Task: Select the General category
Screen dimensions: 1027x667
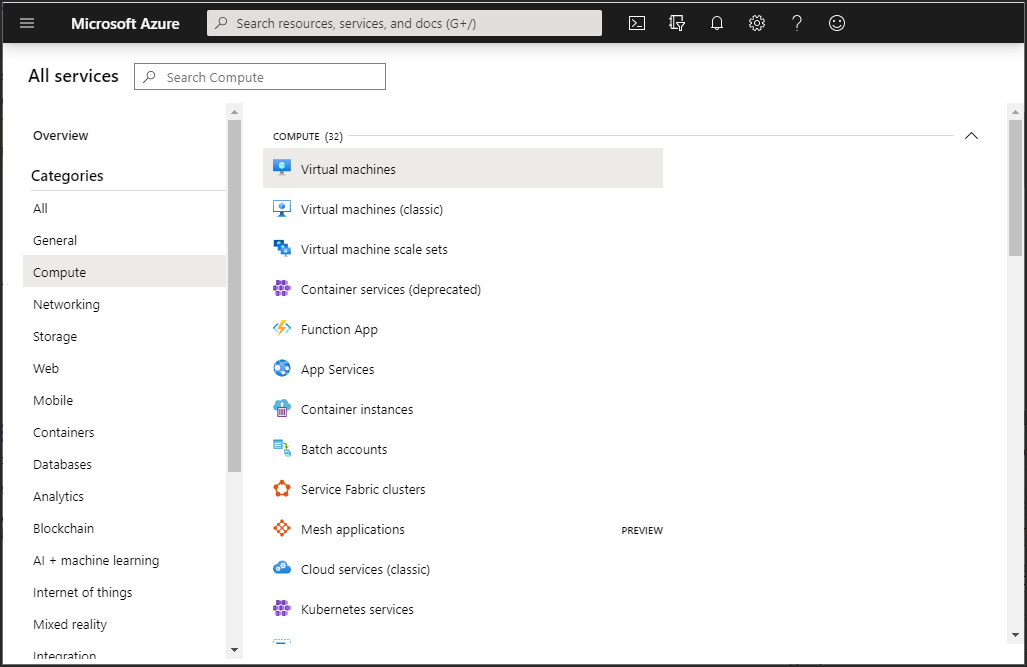Action: coord(124,240)
